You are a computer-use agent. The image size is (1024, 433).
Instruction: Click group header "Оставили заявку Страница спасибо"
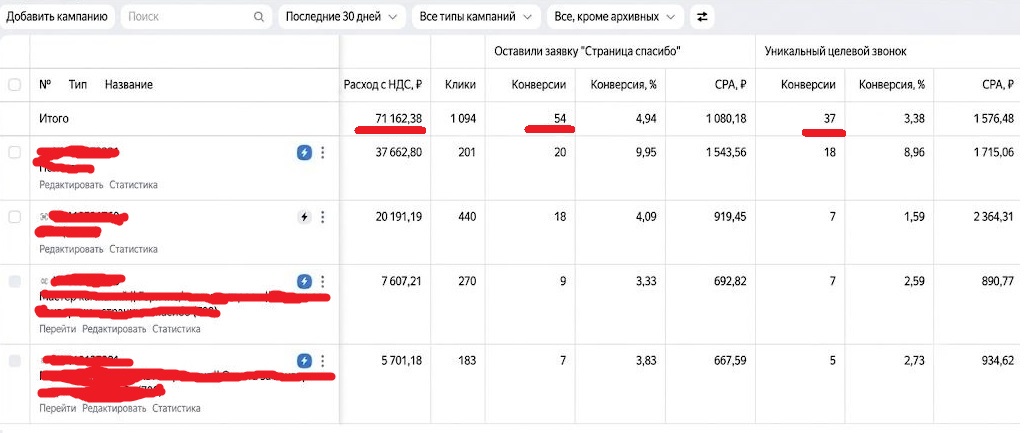[x=588, y=51]
